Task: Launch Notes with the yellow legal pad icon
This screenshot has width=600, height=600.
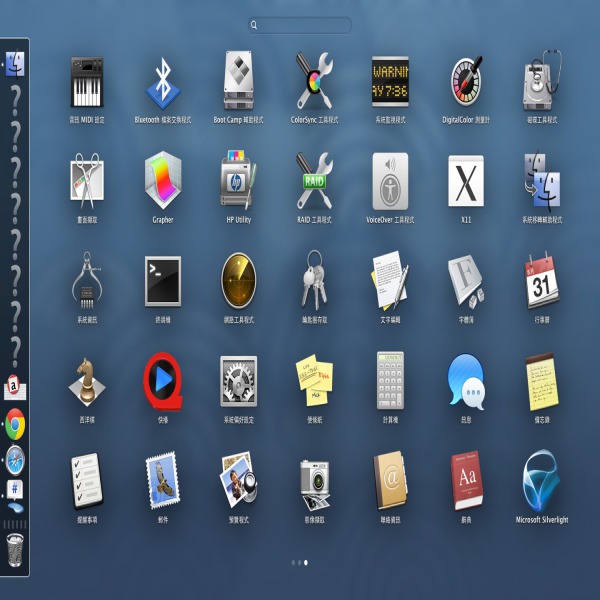Action: pyautogui.click(x=542, y=382)
